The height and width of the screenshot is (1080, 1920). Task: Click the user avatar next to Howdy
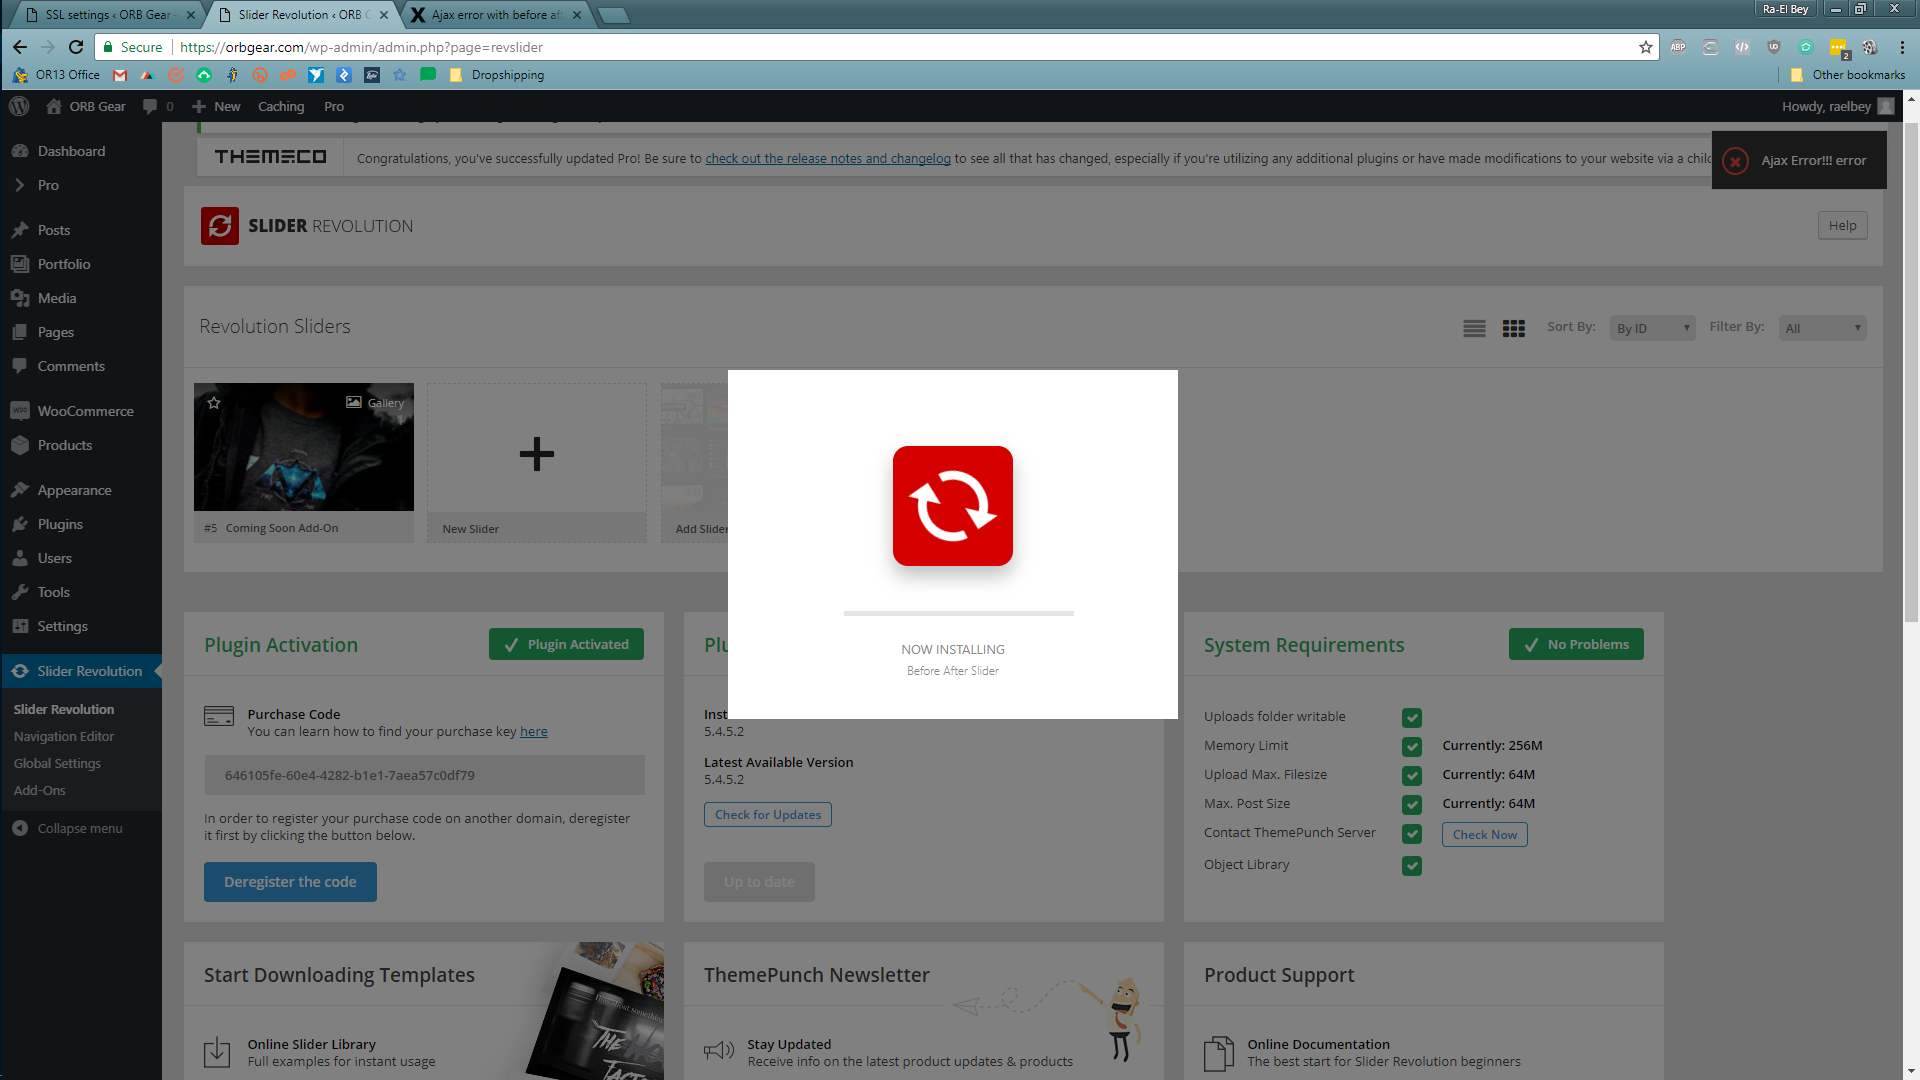click(1886, 106)
